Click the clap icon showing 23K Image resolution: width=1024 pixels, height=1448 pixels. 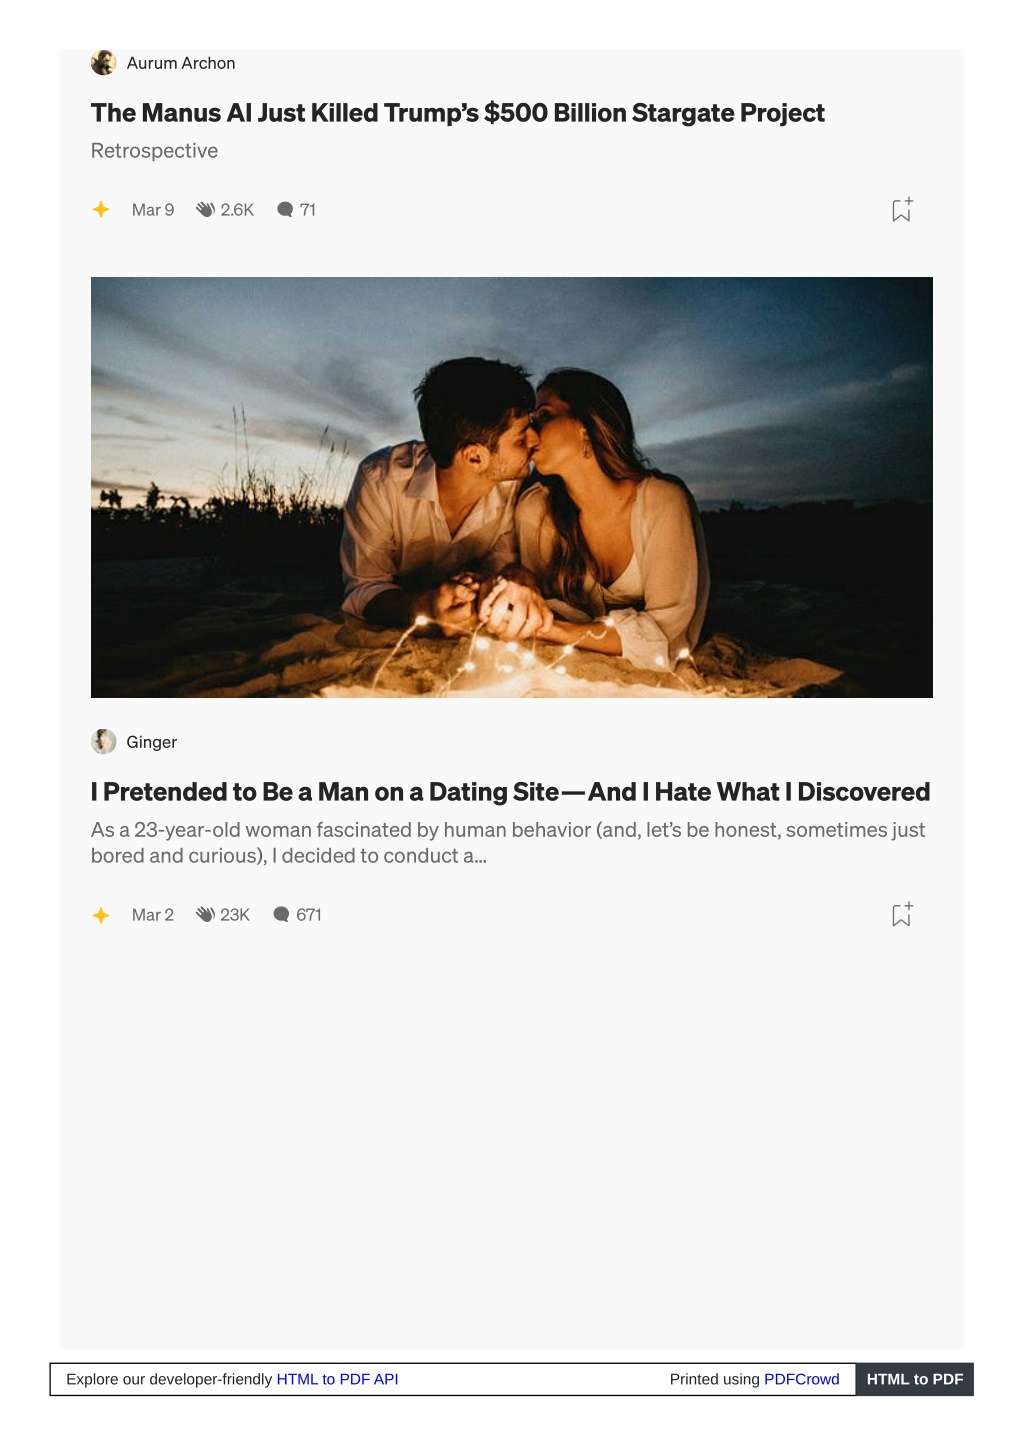[x=205, y=914]
